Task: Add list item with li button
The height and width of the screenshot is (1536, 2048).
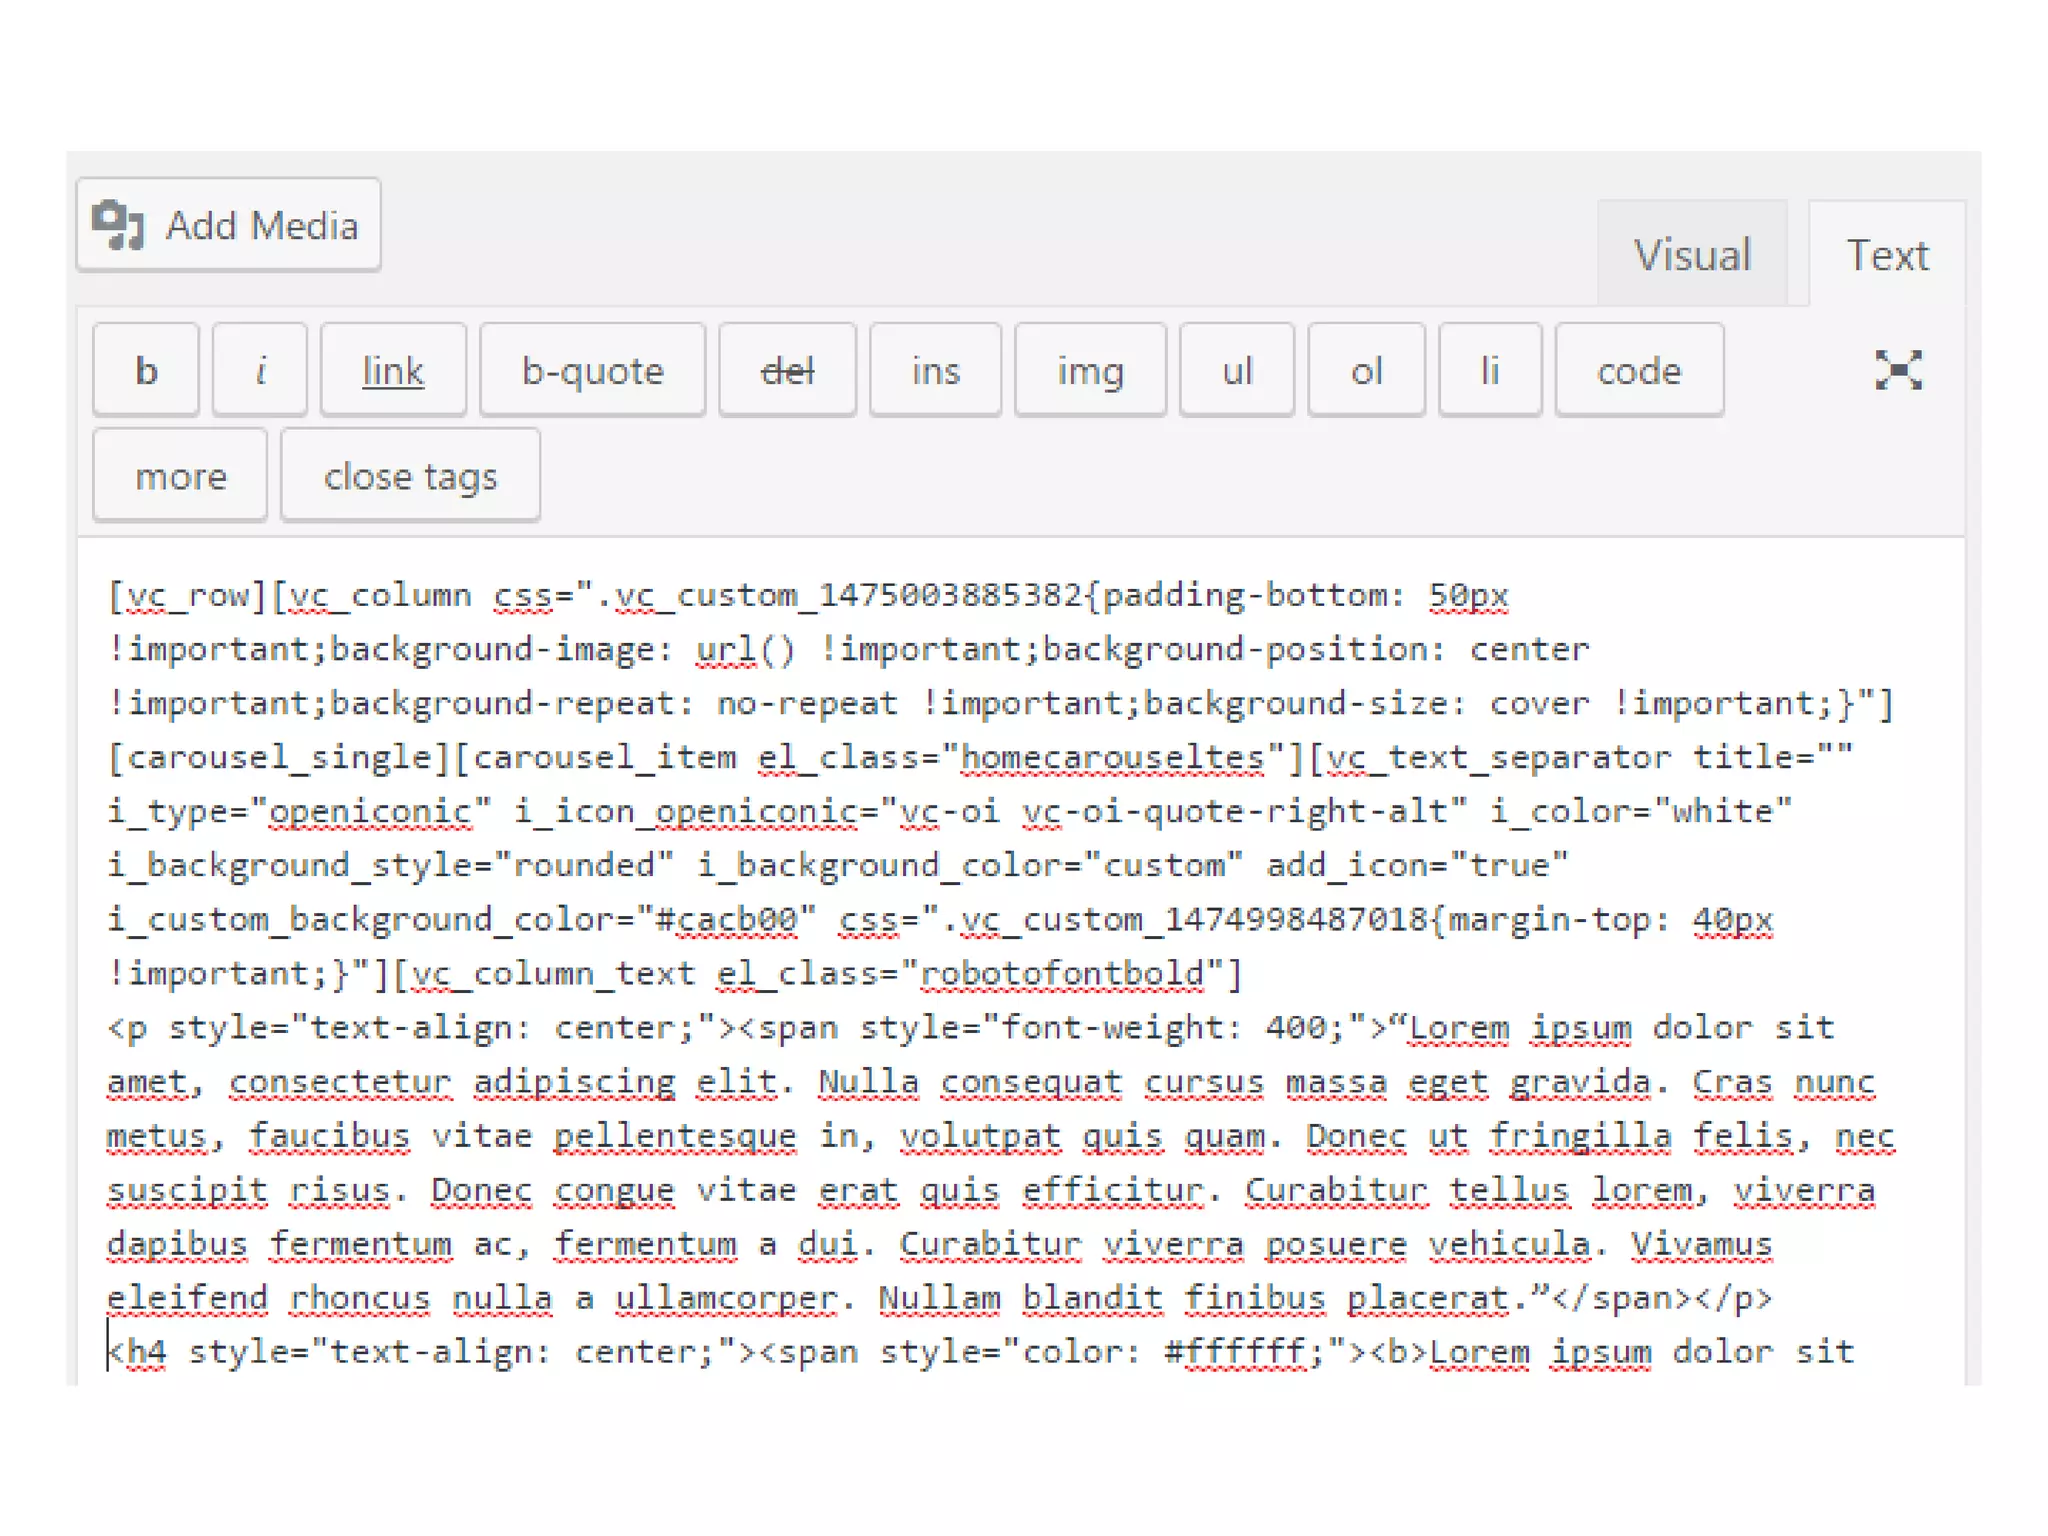Action: pyautogui.click(x=1490, y=370)
